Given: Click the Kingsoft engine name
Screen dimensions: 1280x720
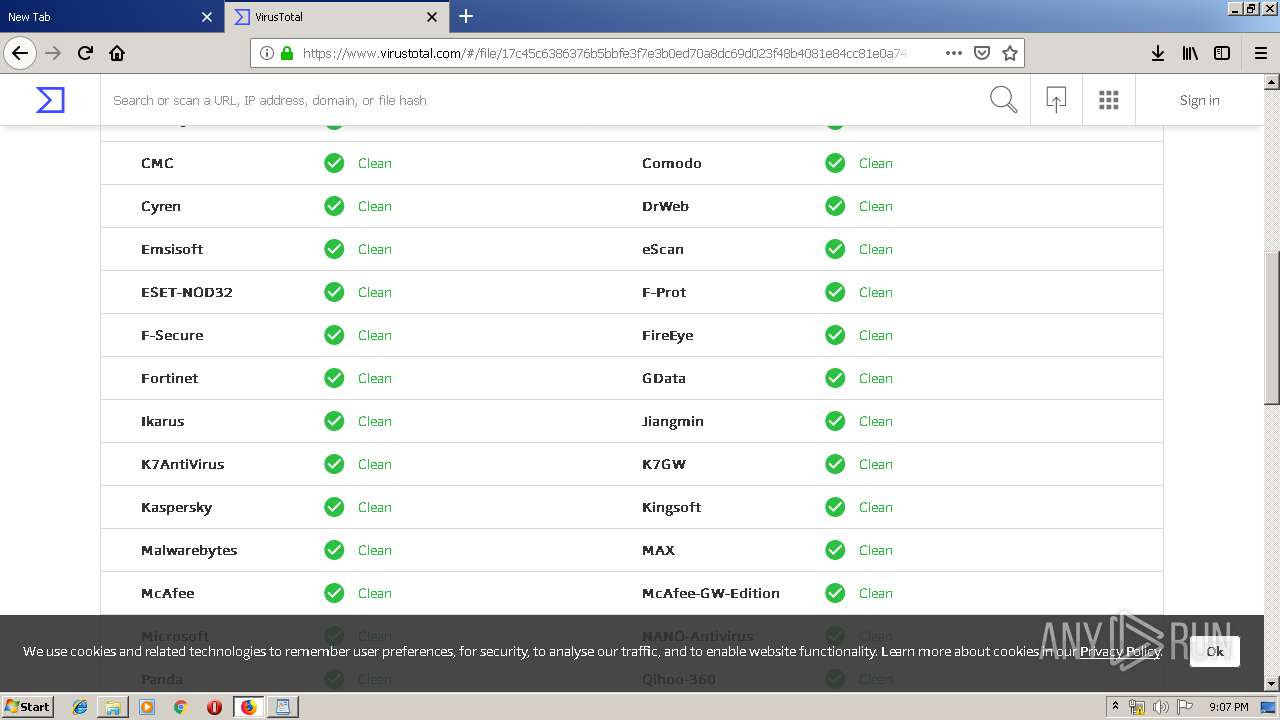Looking at the screenshot, I should pyautogui.click(x=672, y=507).
